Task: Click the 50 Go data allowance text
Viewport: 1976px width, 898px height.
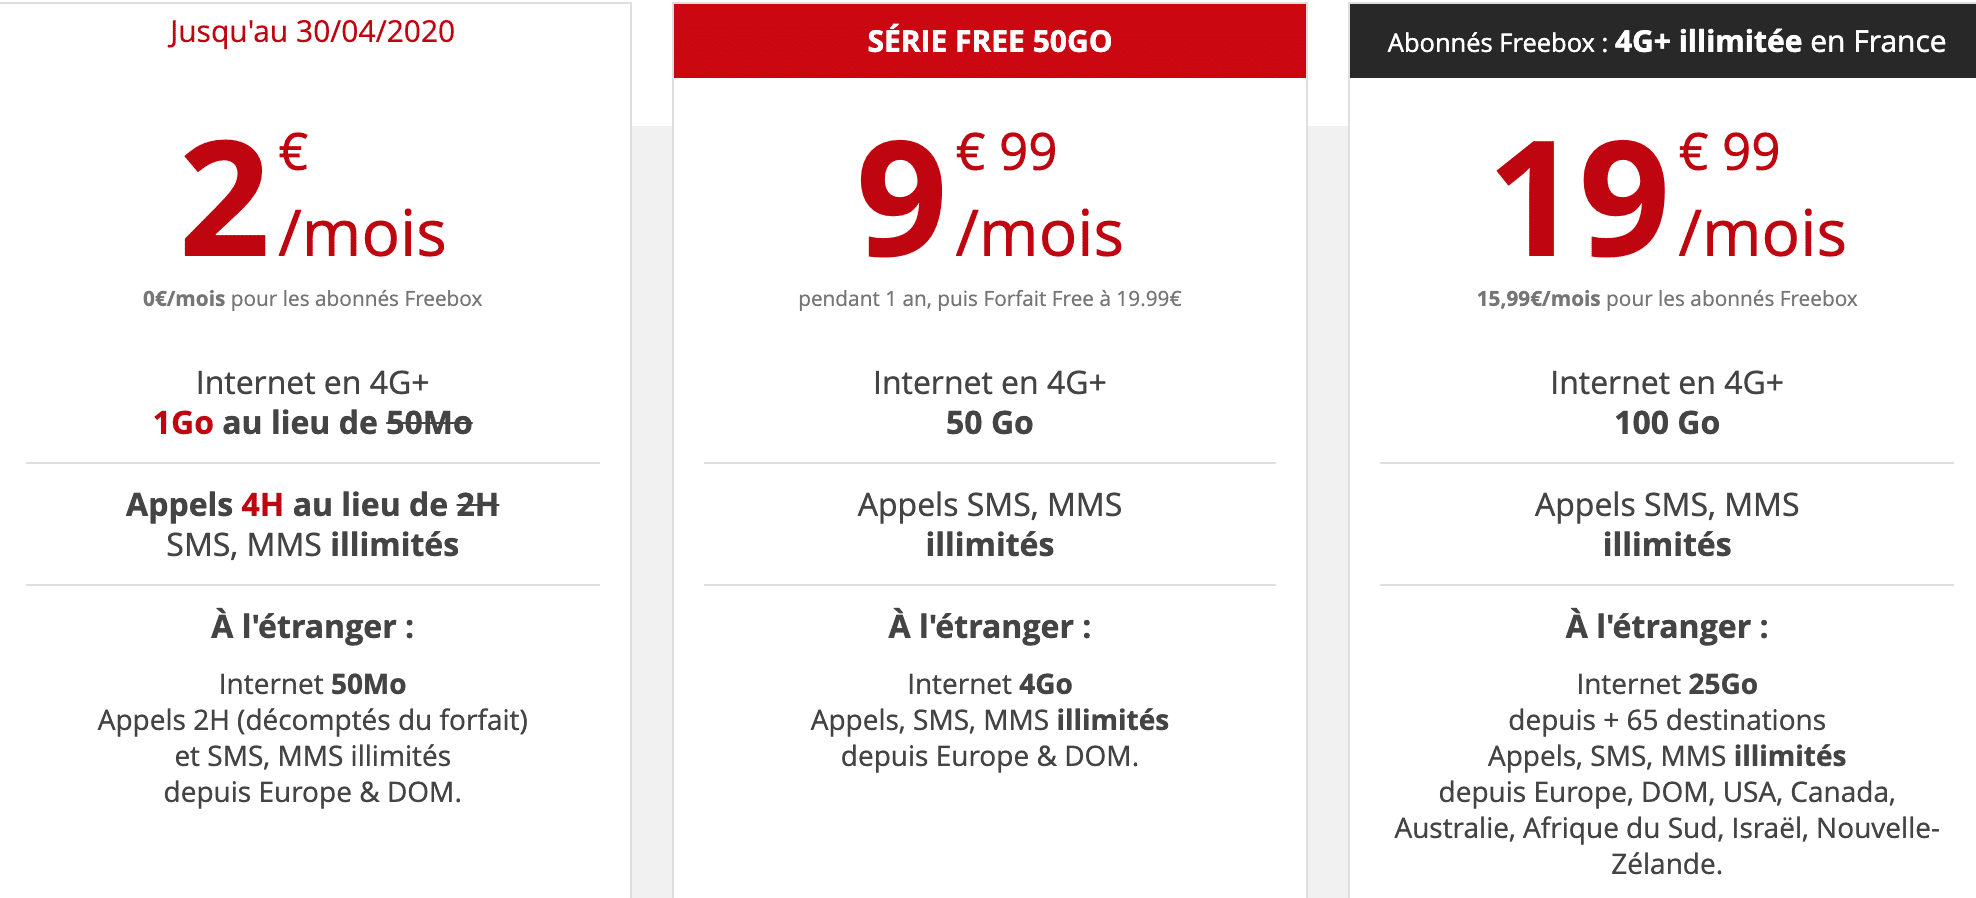Action: 989,423
